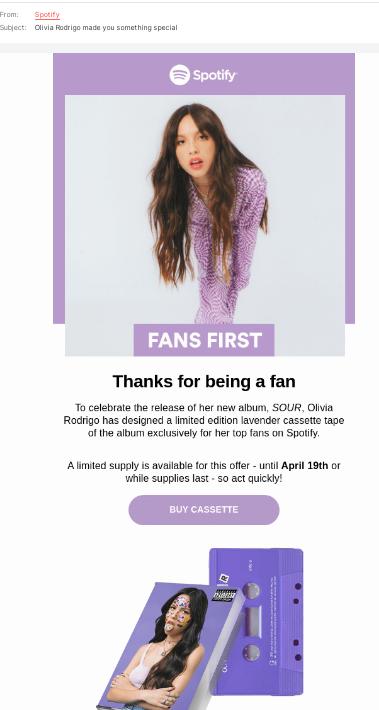Image resolution: width=379 pixels, height=710 pixels.
Task: Click the small logo badge above the advisory label
Action: coord(224,579)
